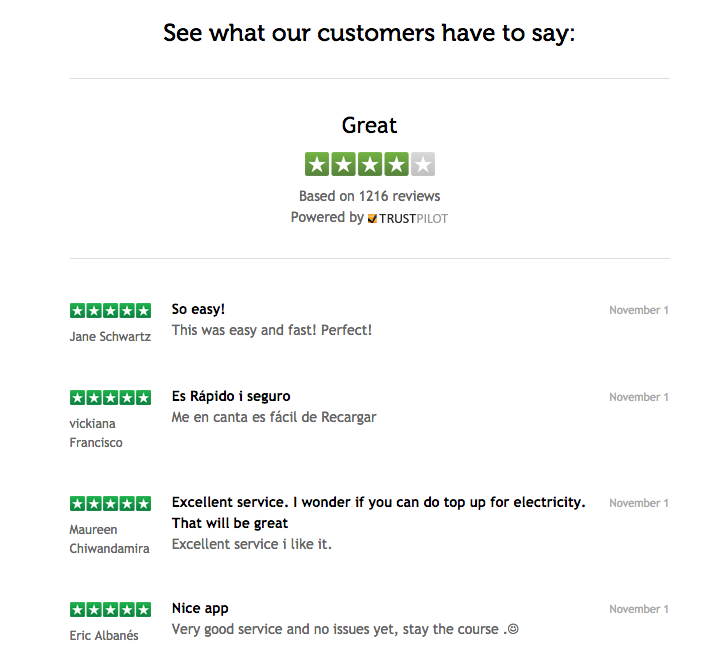Screen dimensions: 702x668
Task: Click Jane Schwartz's five-star rating
Action: 110,310
